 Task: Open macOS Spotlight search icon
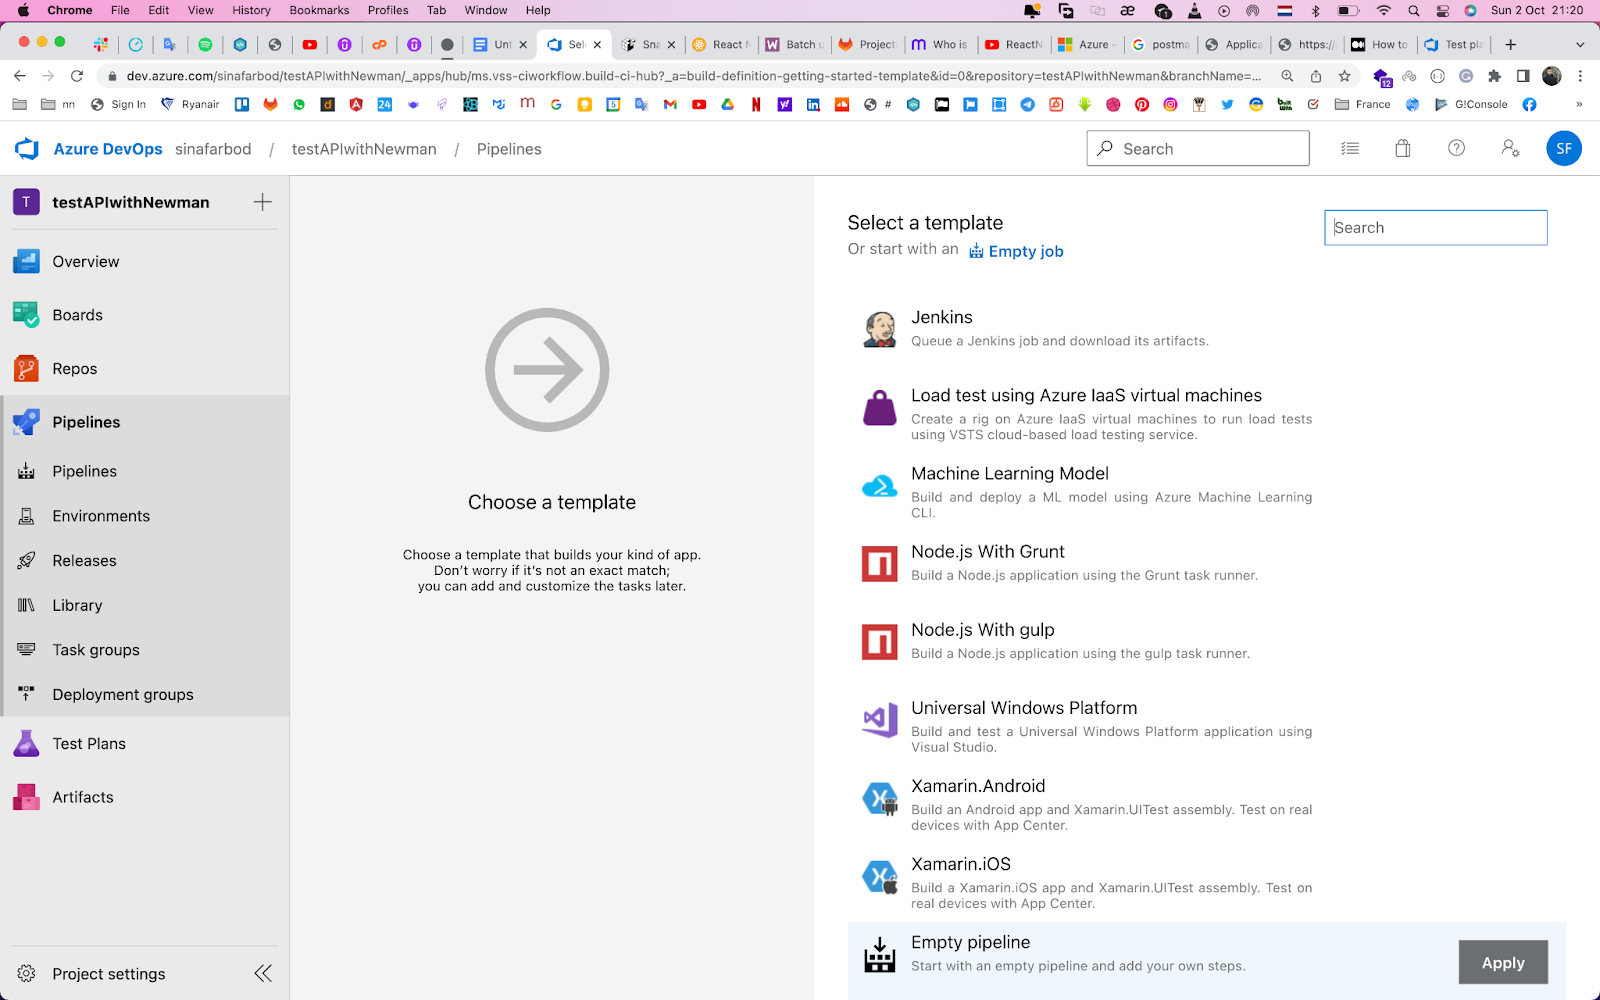(1414, 10)
